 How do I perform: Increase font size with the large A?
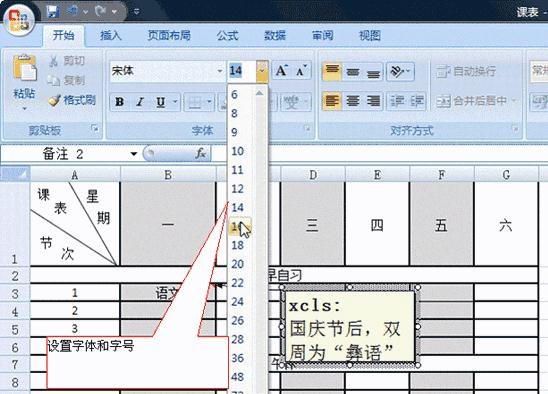pyautogui.click(x=282, y=71)
